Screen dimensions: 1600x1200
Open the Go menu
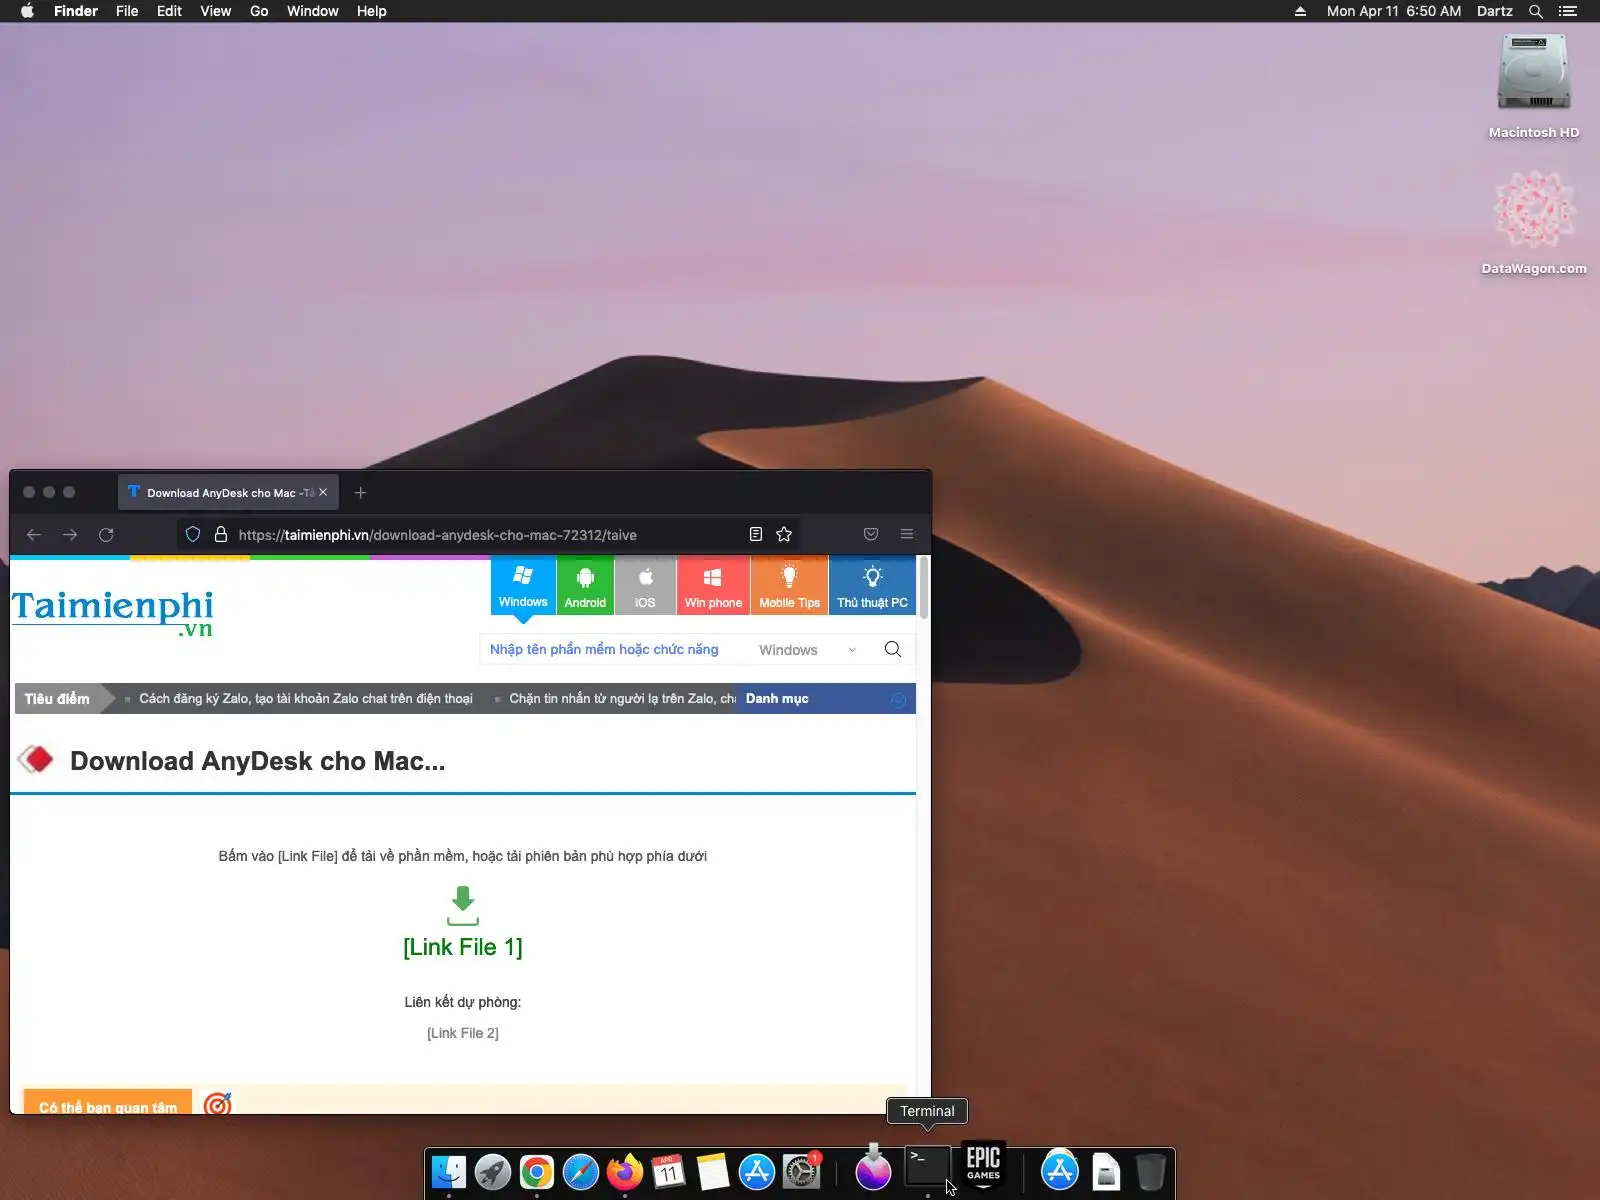point(259,11)
